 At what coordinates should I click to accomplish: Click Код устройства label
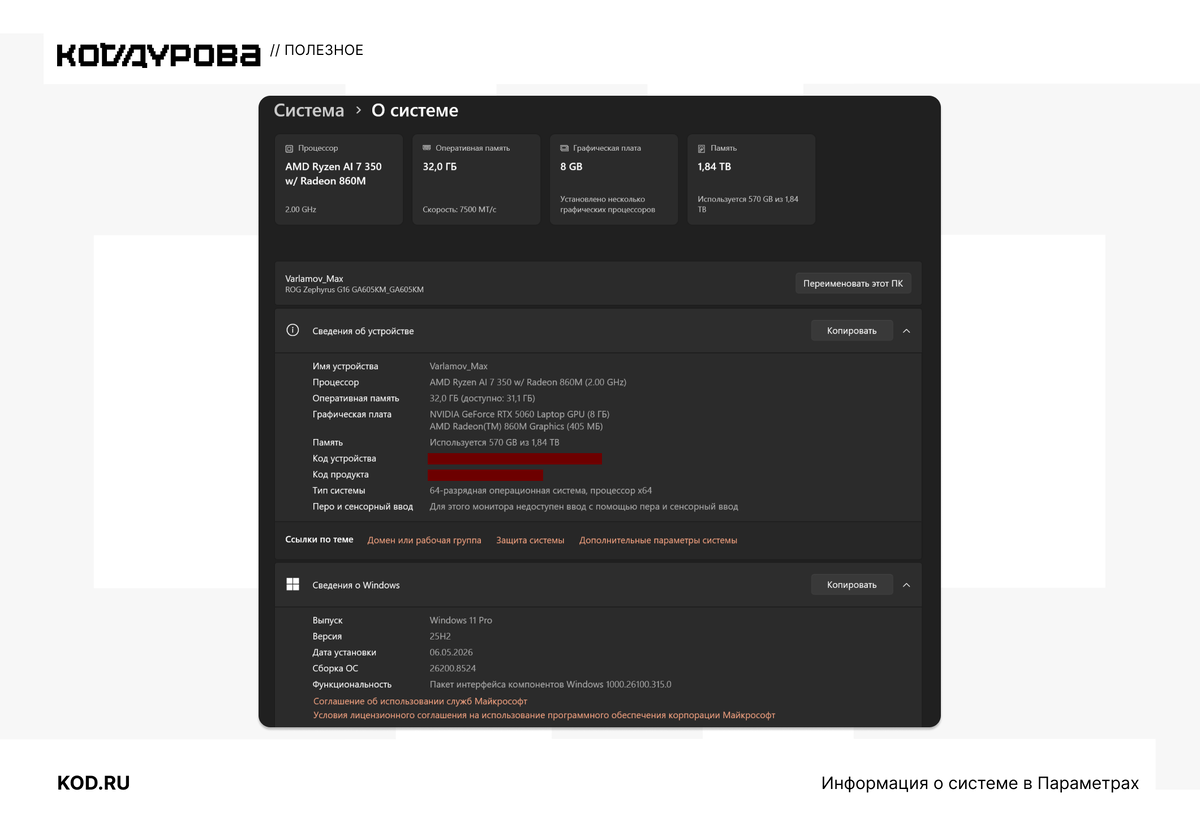(x=344, y=458)
